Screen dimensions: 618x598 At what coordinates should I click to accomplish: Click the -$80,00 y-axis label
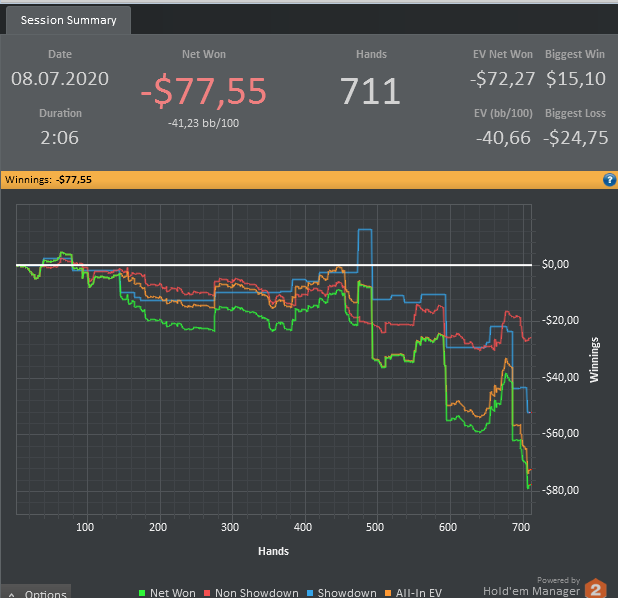point(560,490)
